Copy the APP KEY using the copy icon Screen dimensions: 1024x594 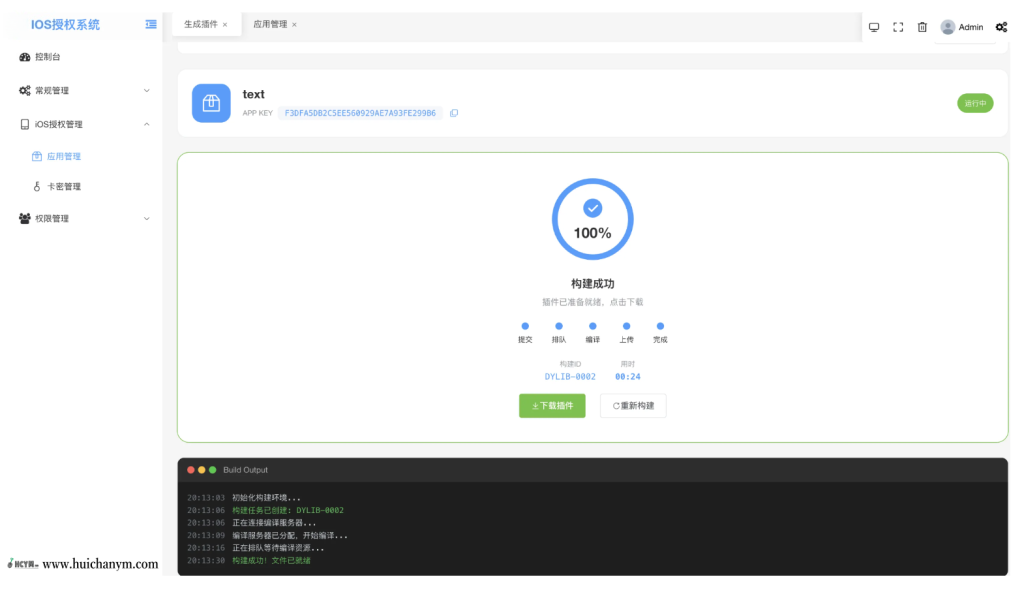tap(455, 112)
